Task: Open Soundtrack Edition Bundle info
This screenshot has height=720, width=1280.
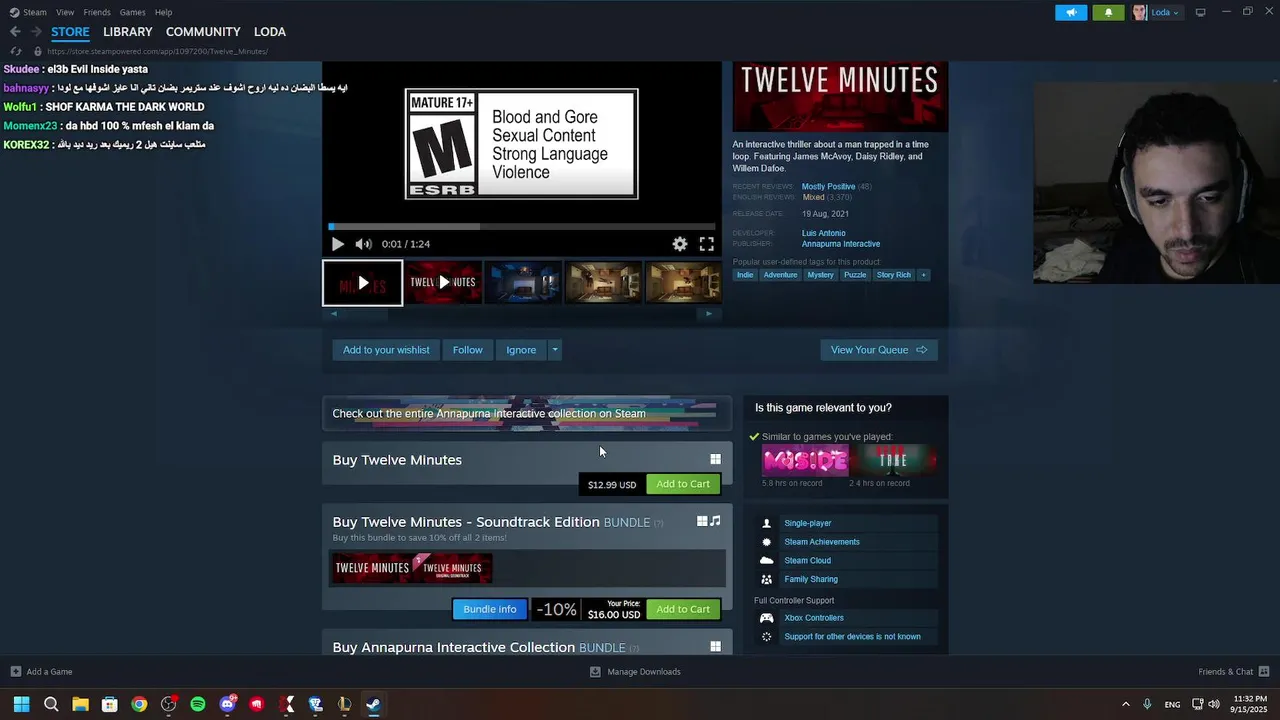Action: [490, 609]
